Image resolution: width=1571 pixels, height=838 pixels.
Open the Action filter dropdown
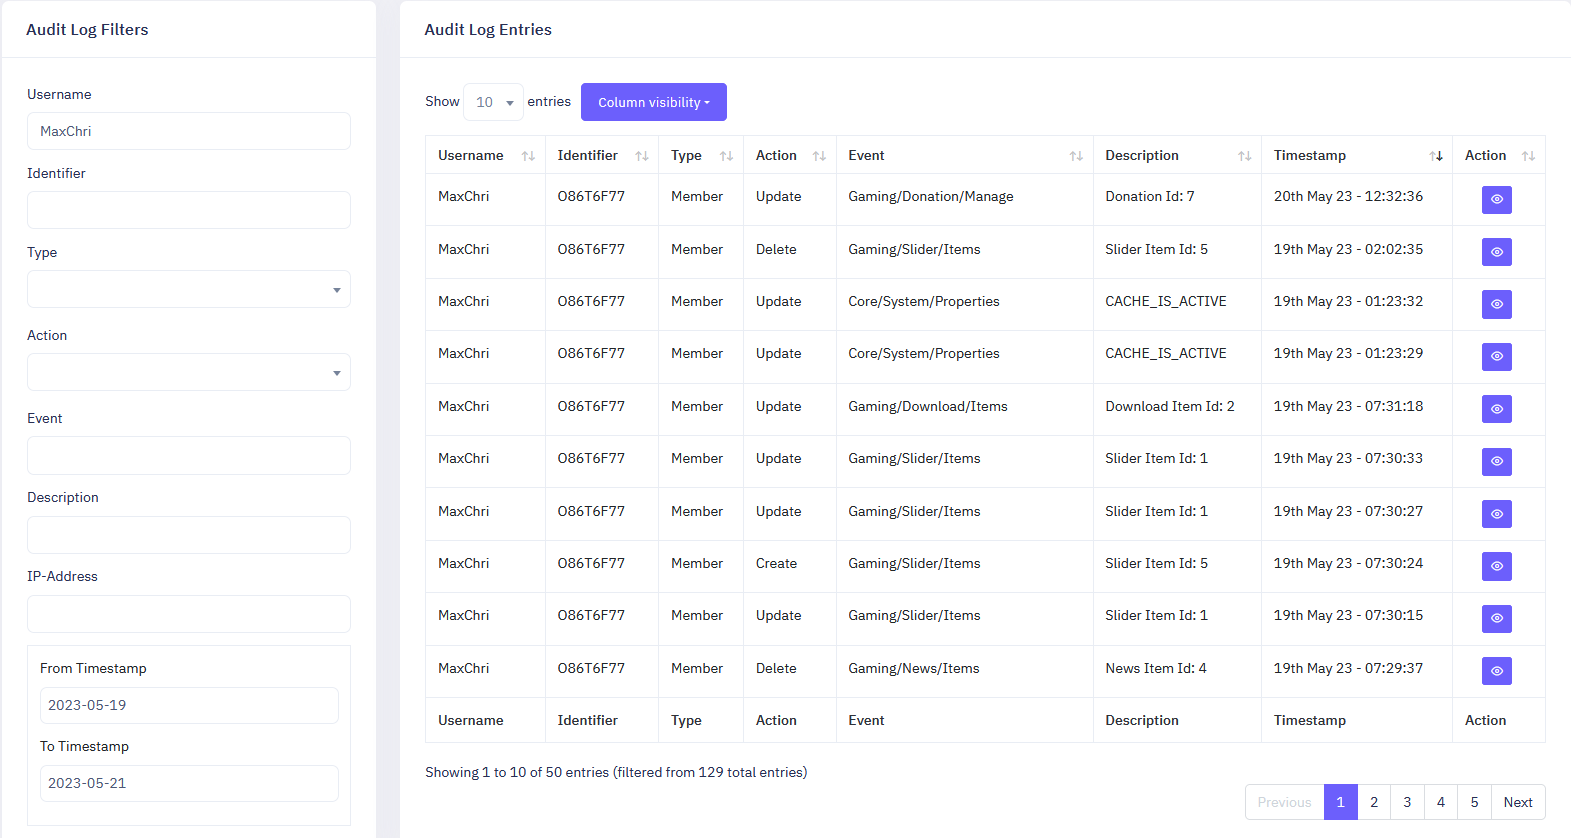click(x=189, y=372)
